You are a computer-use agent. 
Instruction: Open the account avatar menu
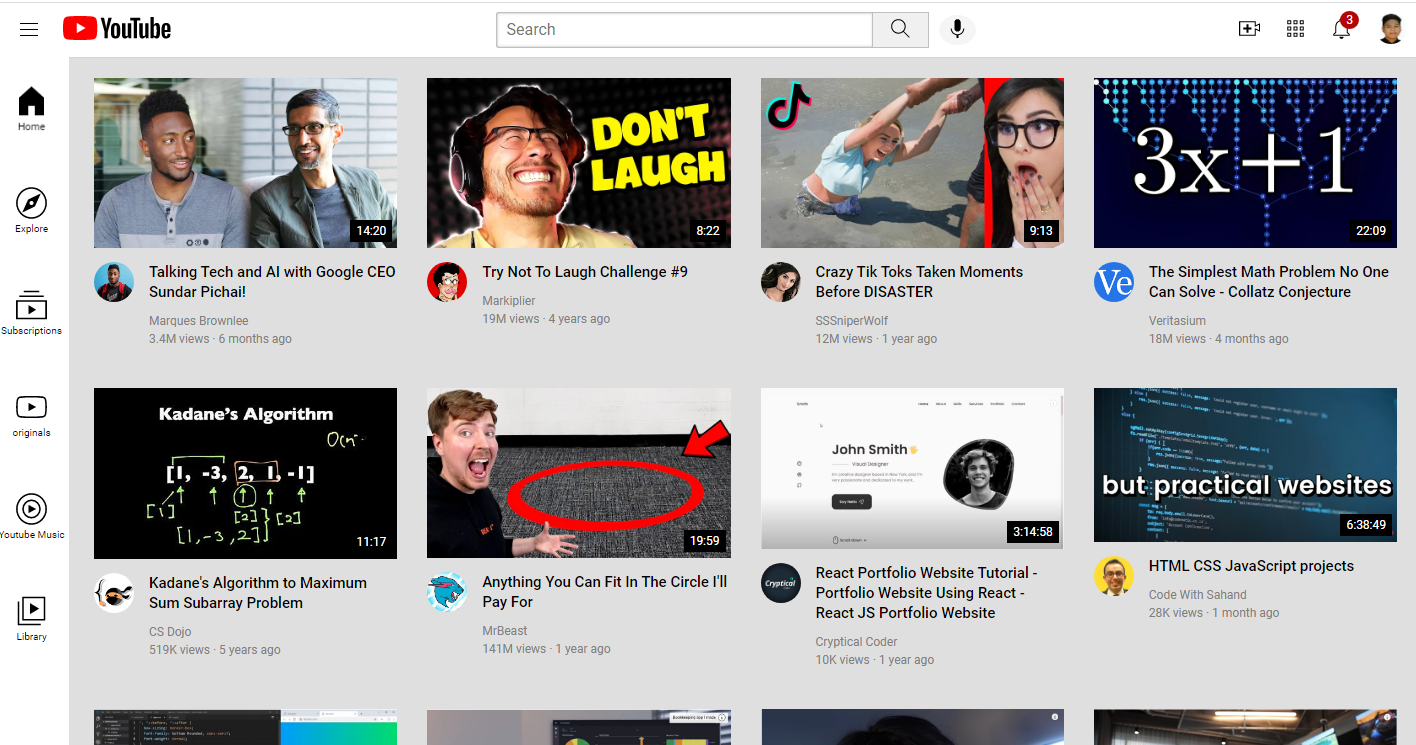click(1391, 29)
